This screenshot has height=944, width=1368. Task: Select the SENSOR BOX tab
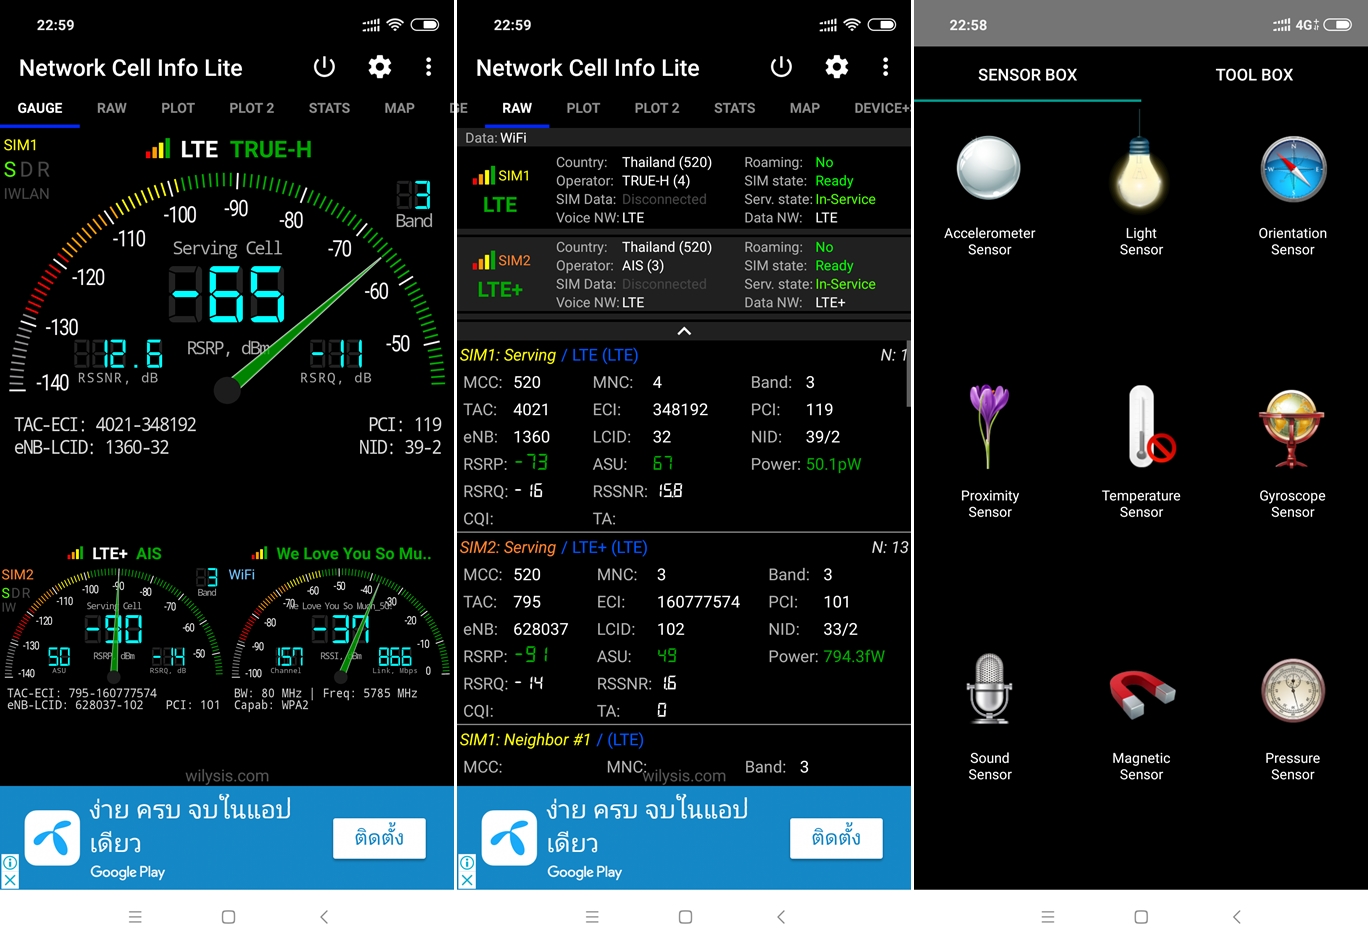coord(1027,75)
